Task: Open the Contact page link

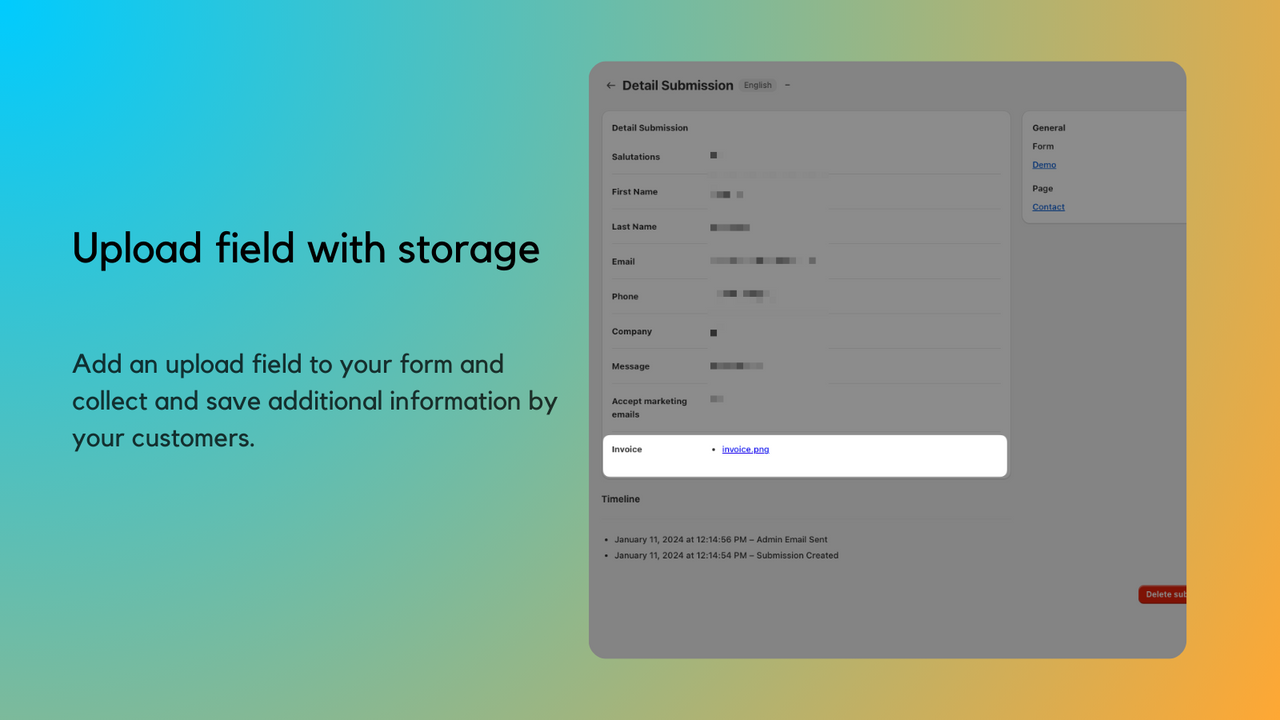Action: pyautogui.click(x=1048, y=207)
